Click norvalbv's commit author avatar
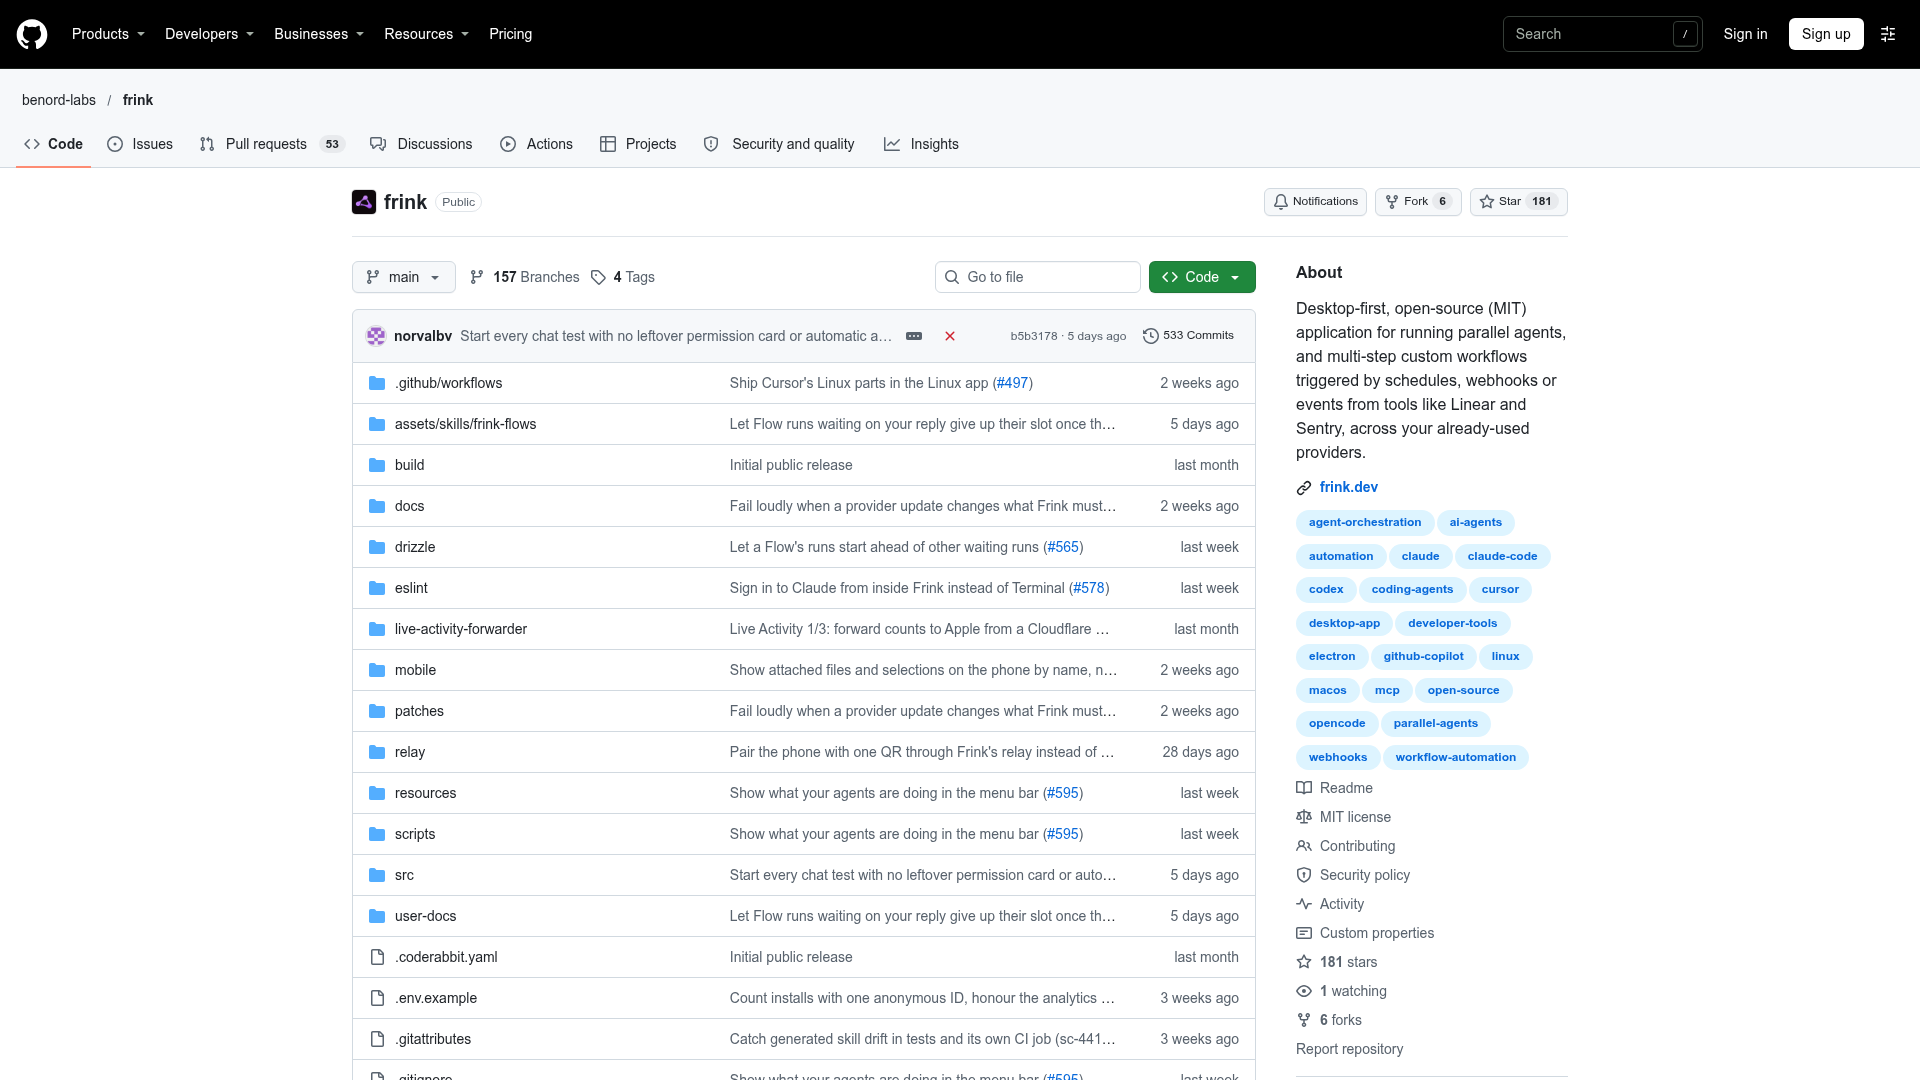1920x1080 pixels. tap(376, 336)
